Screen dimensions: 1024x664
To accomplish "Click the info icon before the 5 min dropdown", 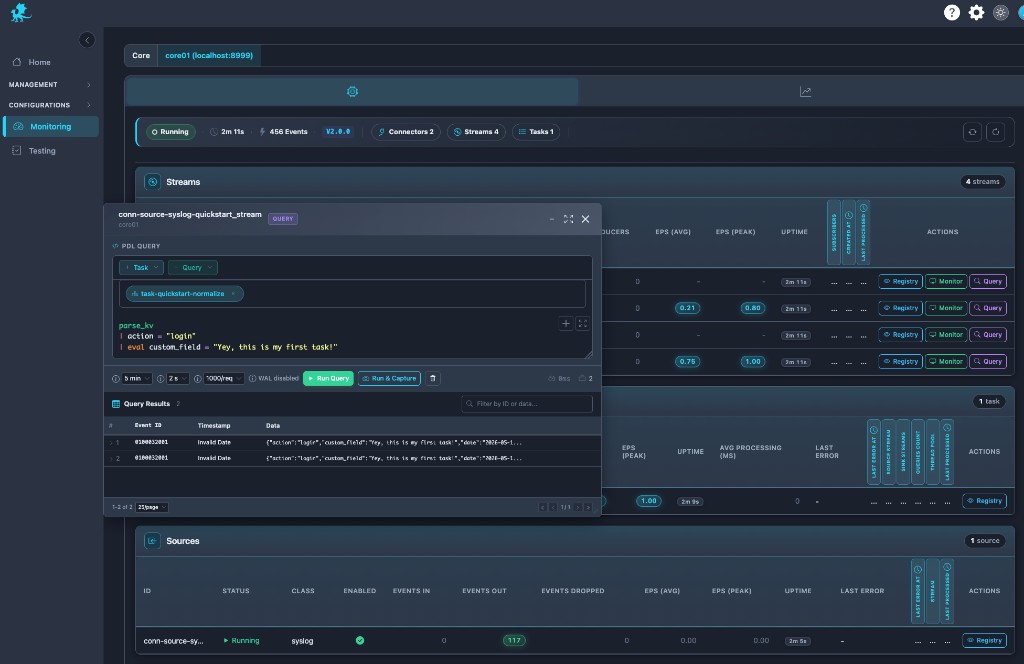I will point(116,379).
